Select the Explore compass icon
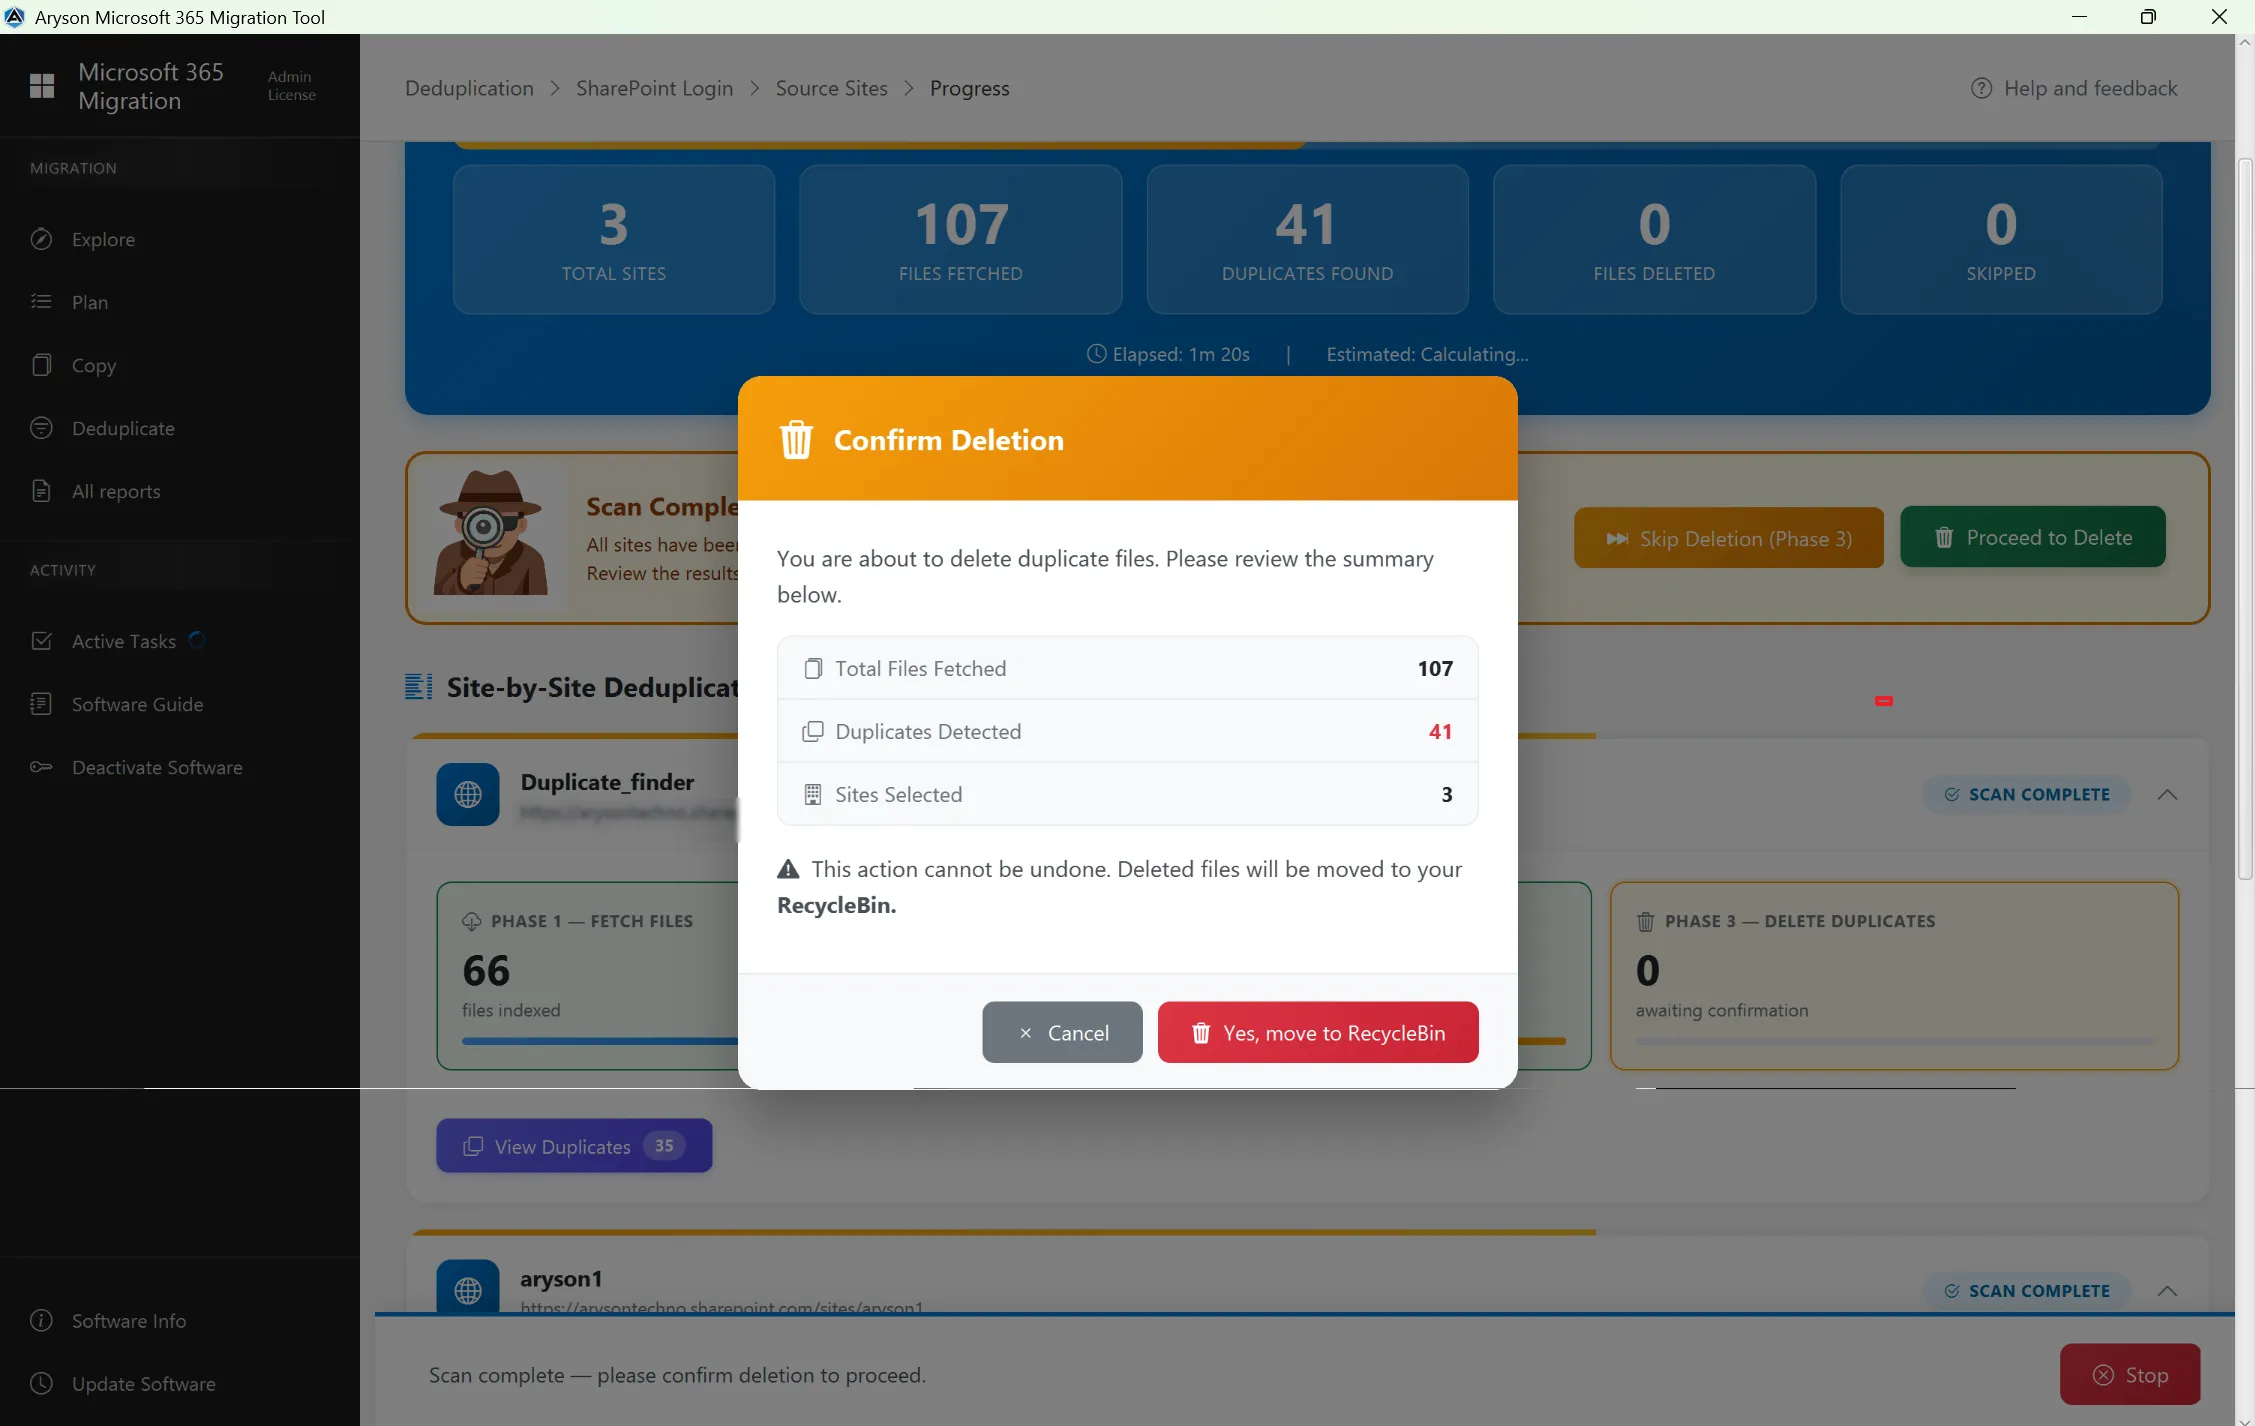 coord(41,239)
